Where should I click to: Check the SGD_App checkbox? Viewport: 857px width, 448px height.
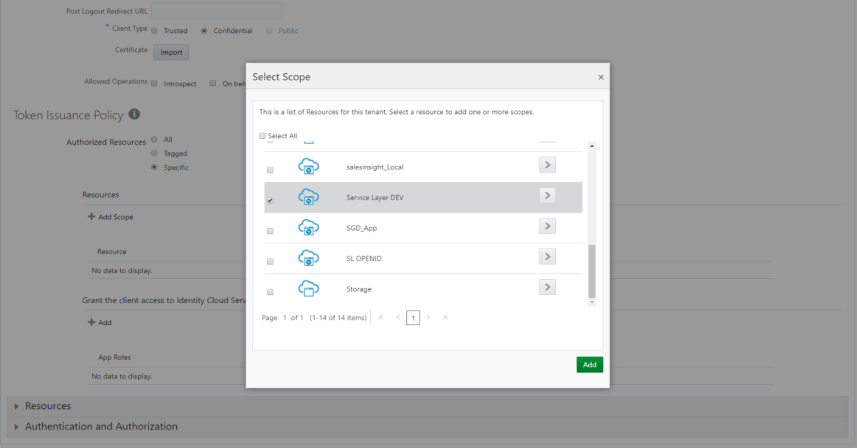(x=270, y=231)
